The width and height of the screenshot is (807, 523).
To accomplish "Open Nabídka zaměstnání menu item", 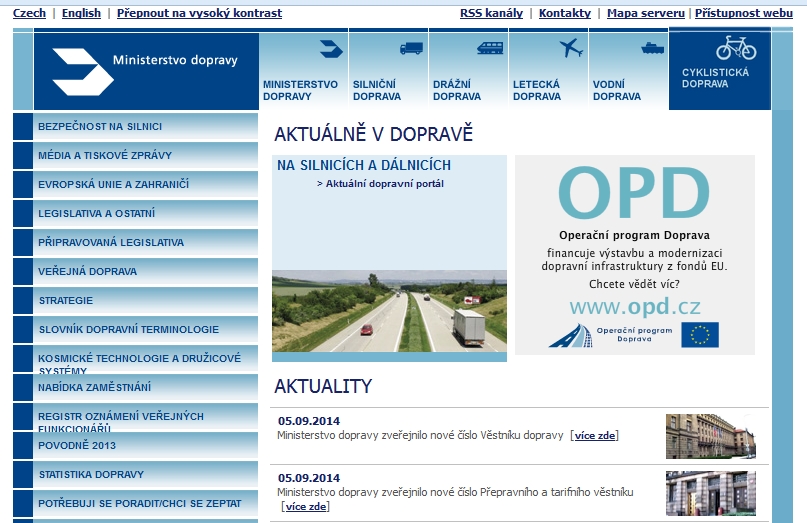I will coord(136,388).
